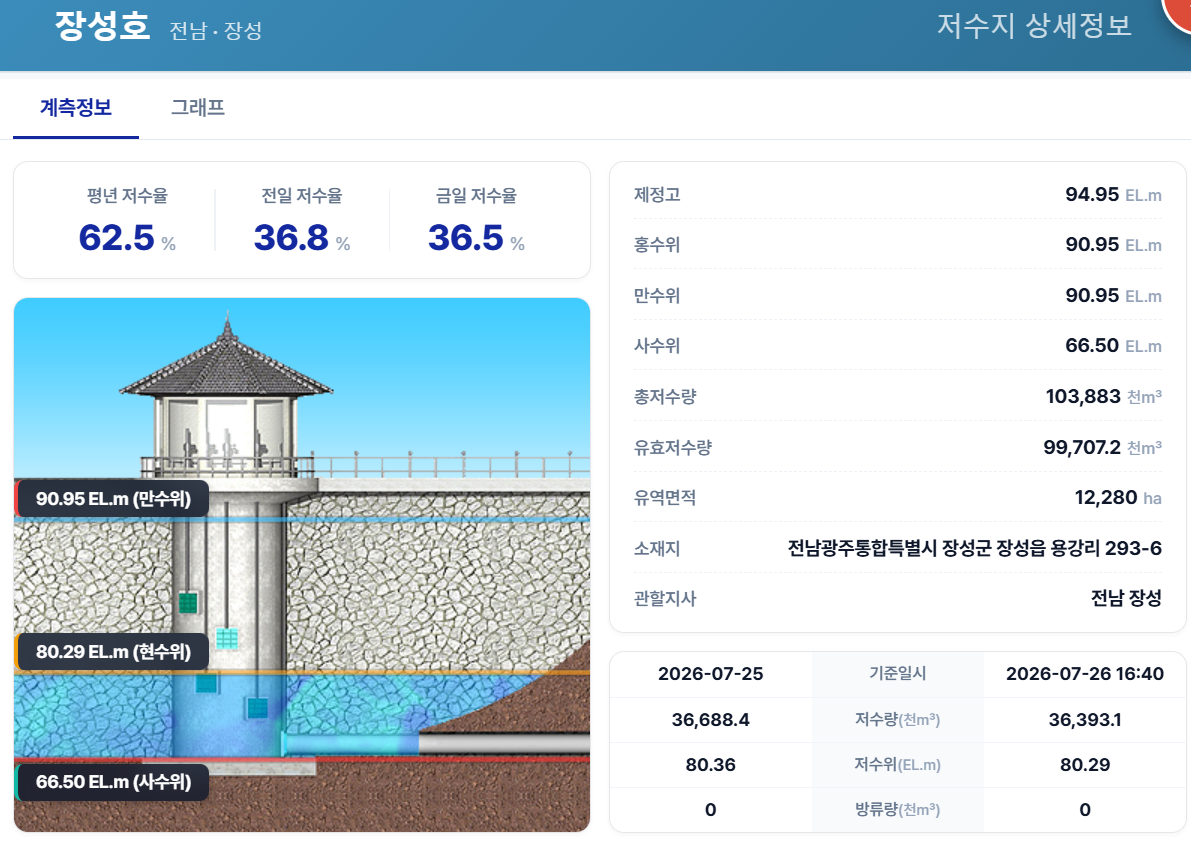
Task: Click the 저수위 value 80.36
Action: coord(710,764)
